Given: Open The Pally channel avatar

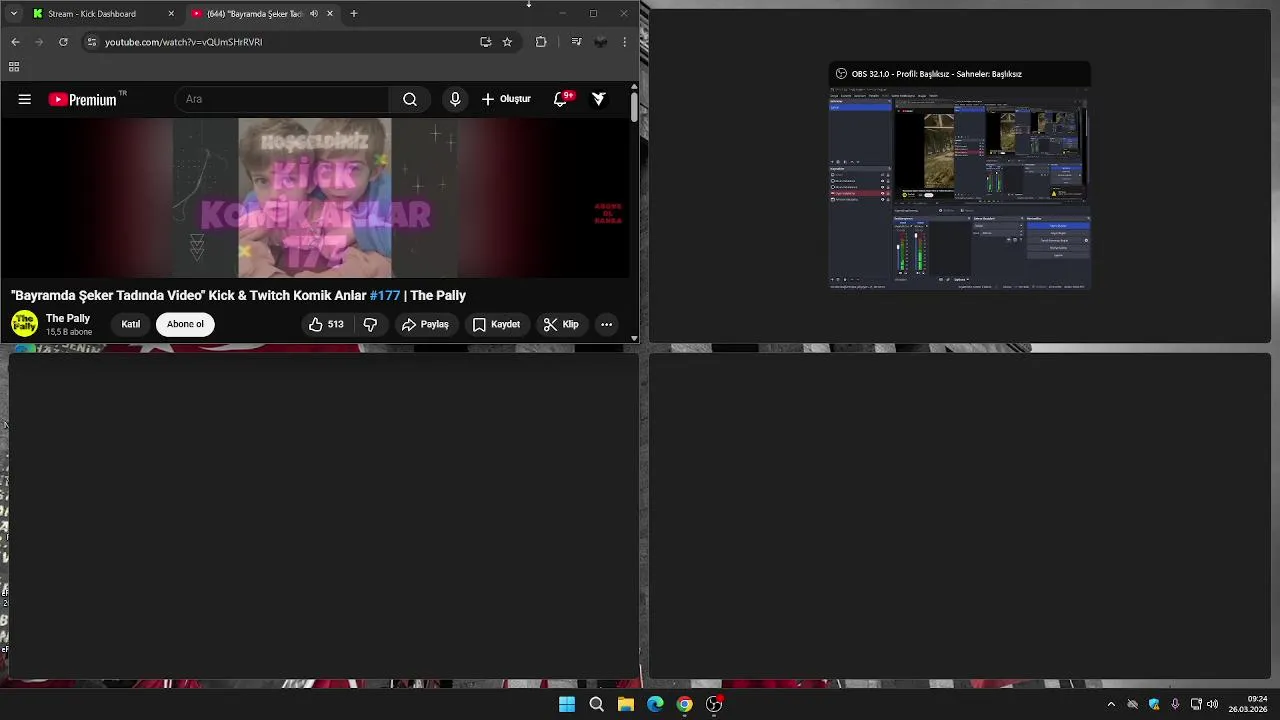Looking at the screenshot, I should [25, 324].
